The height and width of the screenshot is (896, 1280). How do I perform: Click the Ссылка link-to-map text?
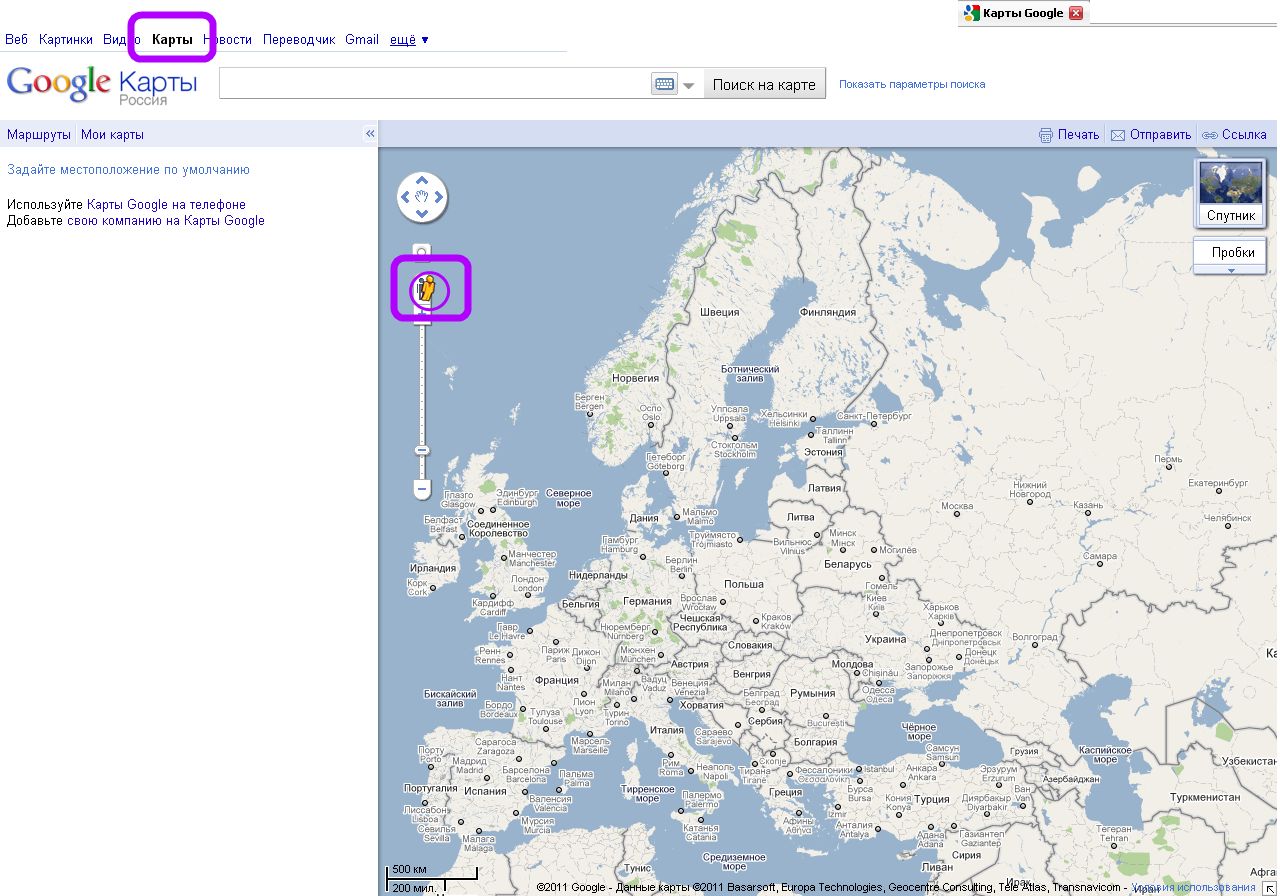coord(1244,135)
